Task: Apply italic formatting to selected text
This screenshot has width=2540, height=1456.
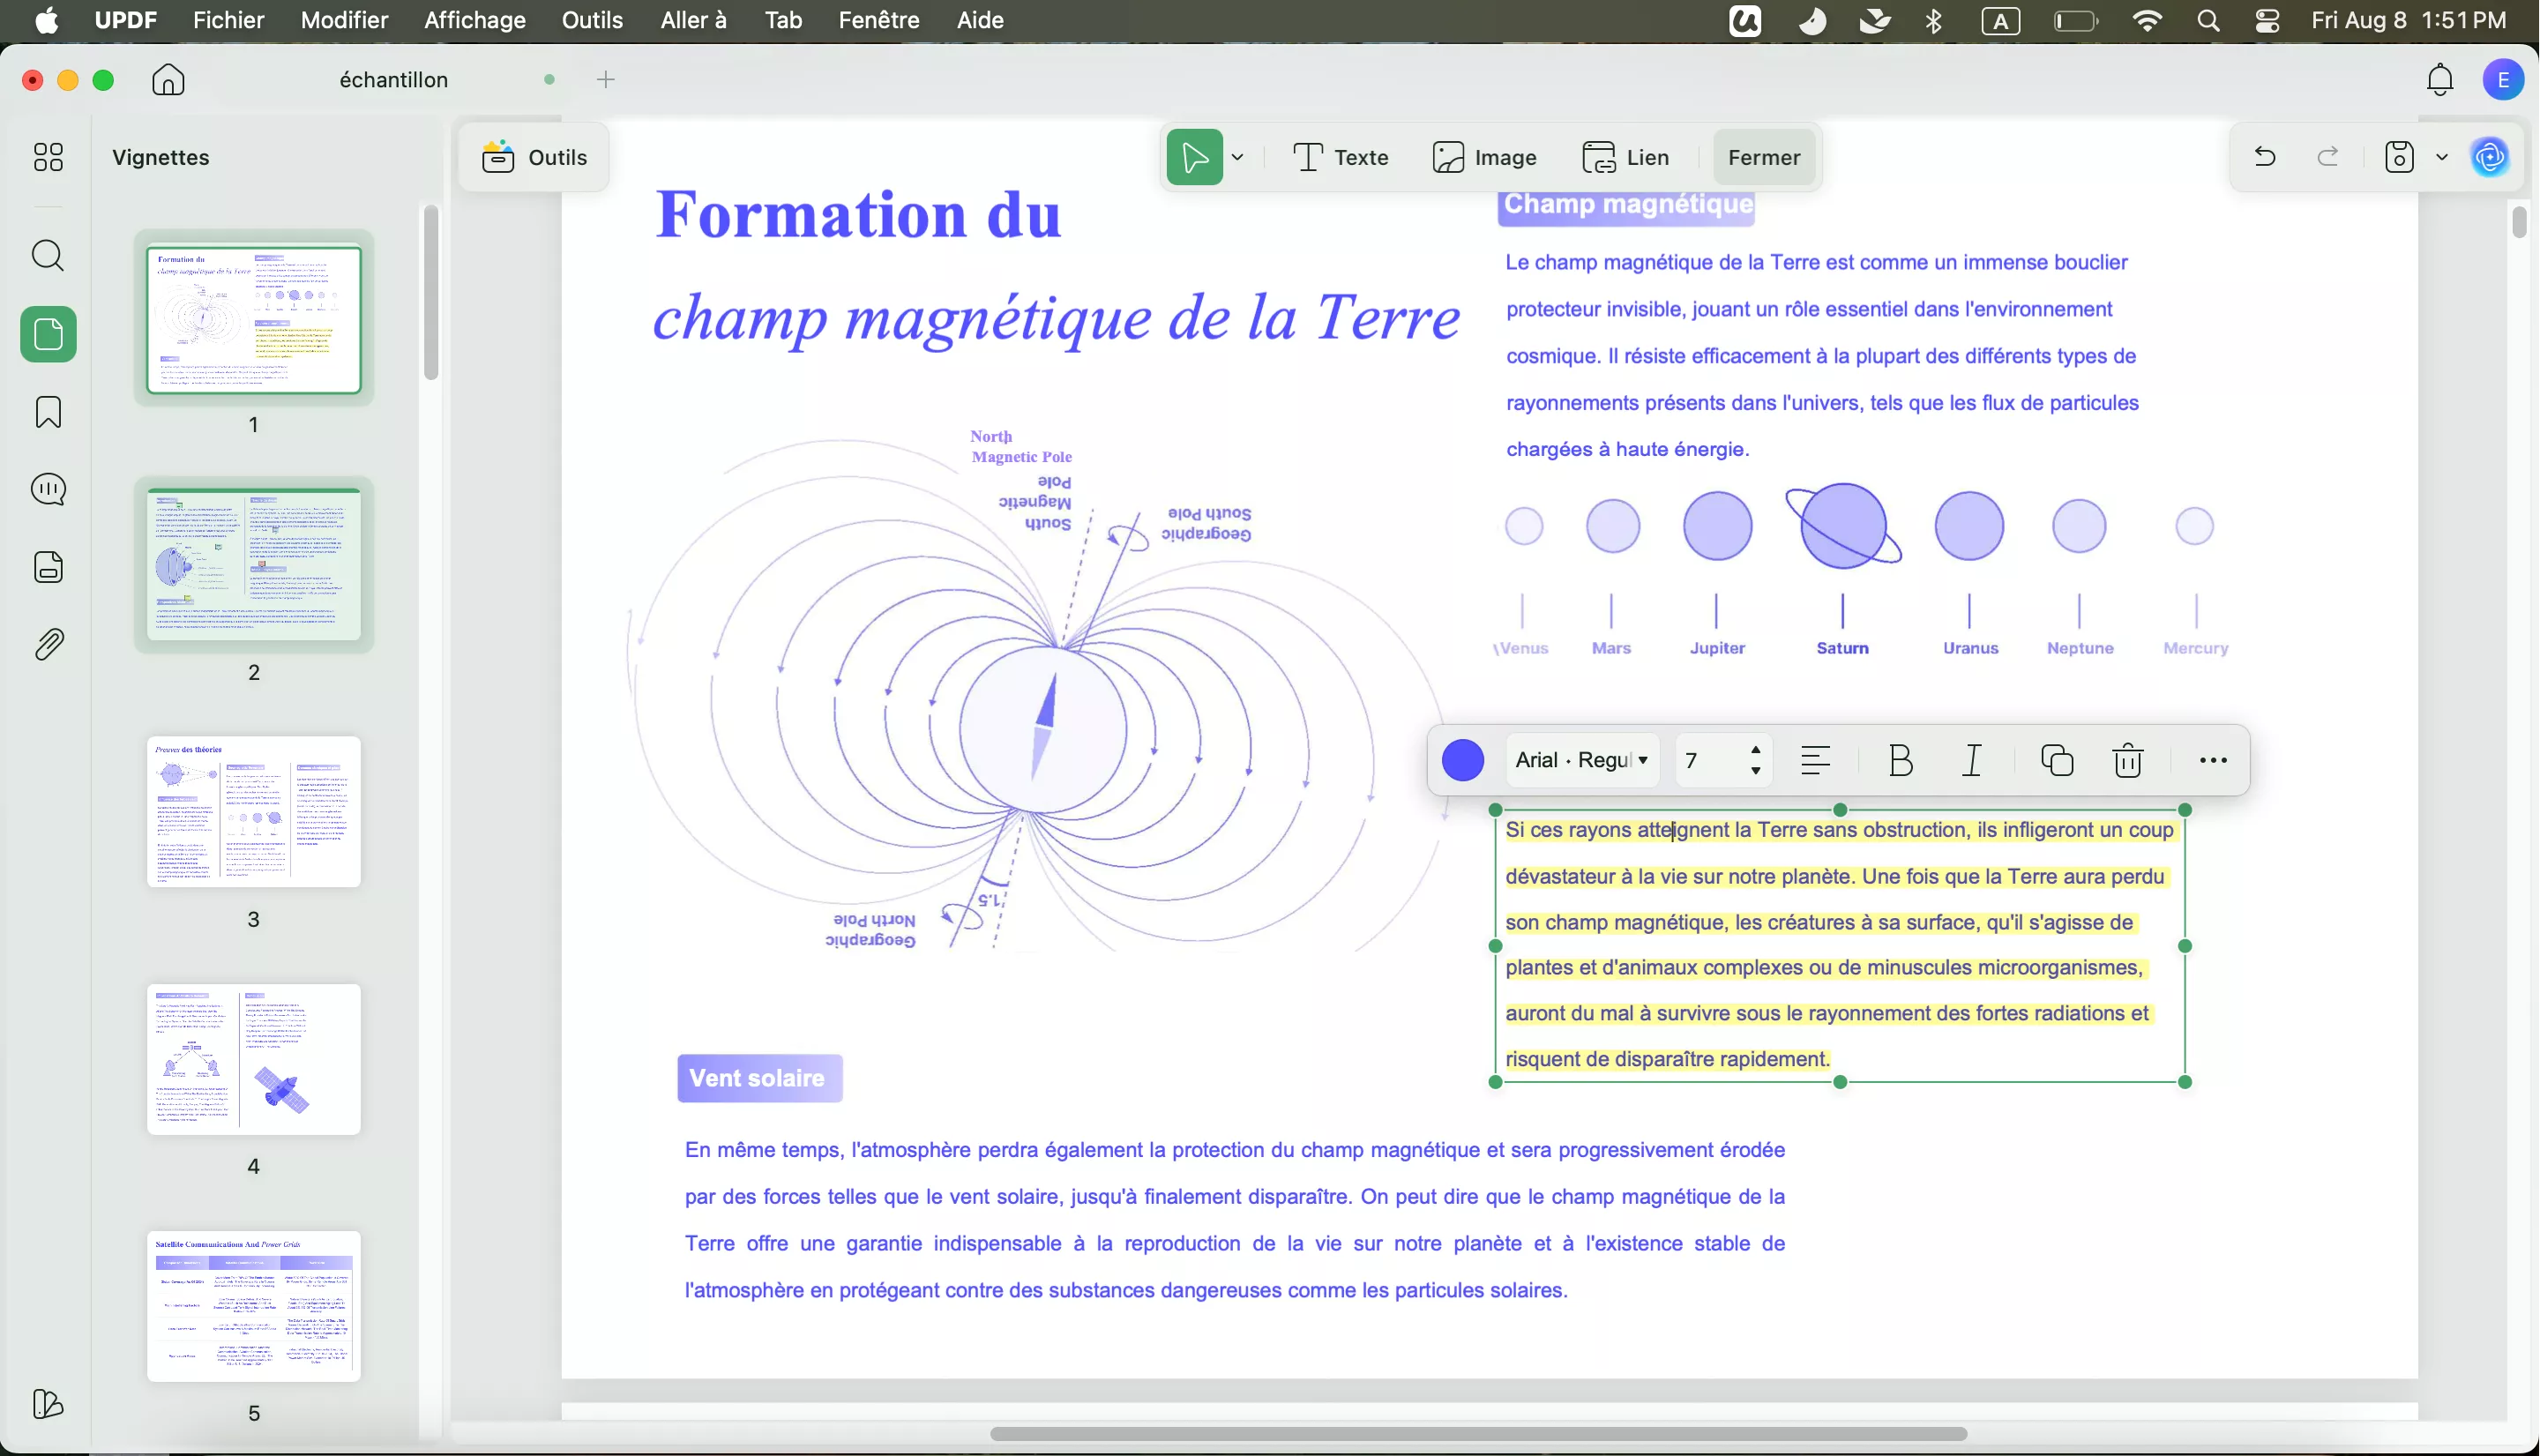Action: tap(1971, 760)
